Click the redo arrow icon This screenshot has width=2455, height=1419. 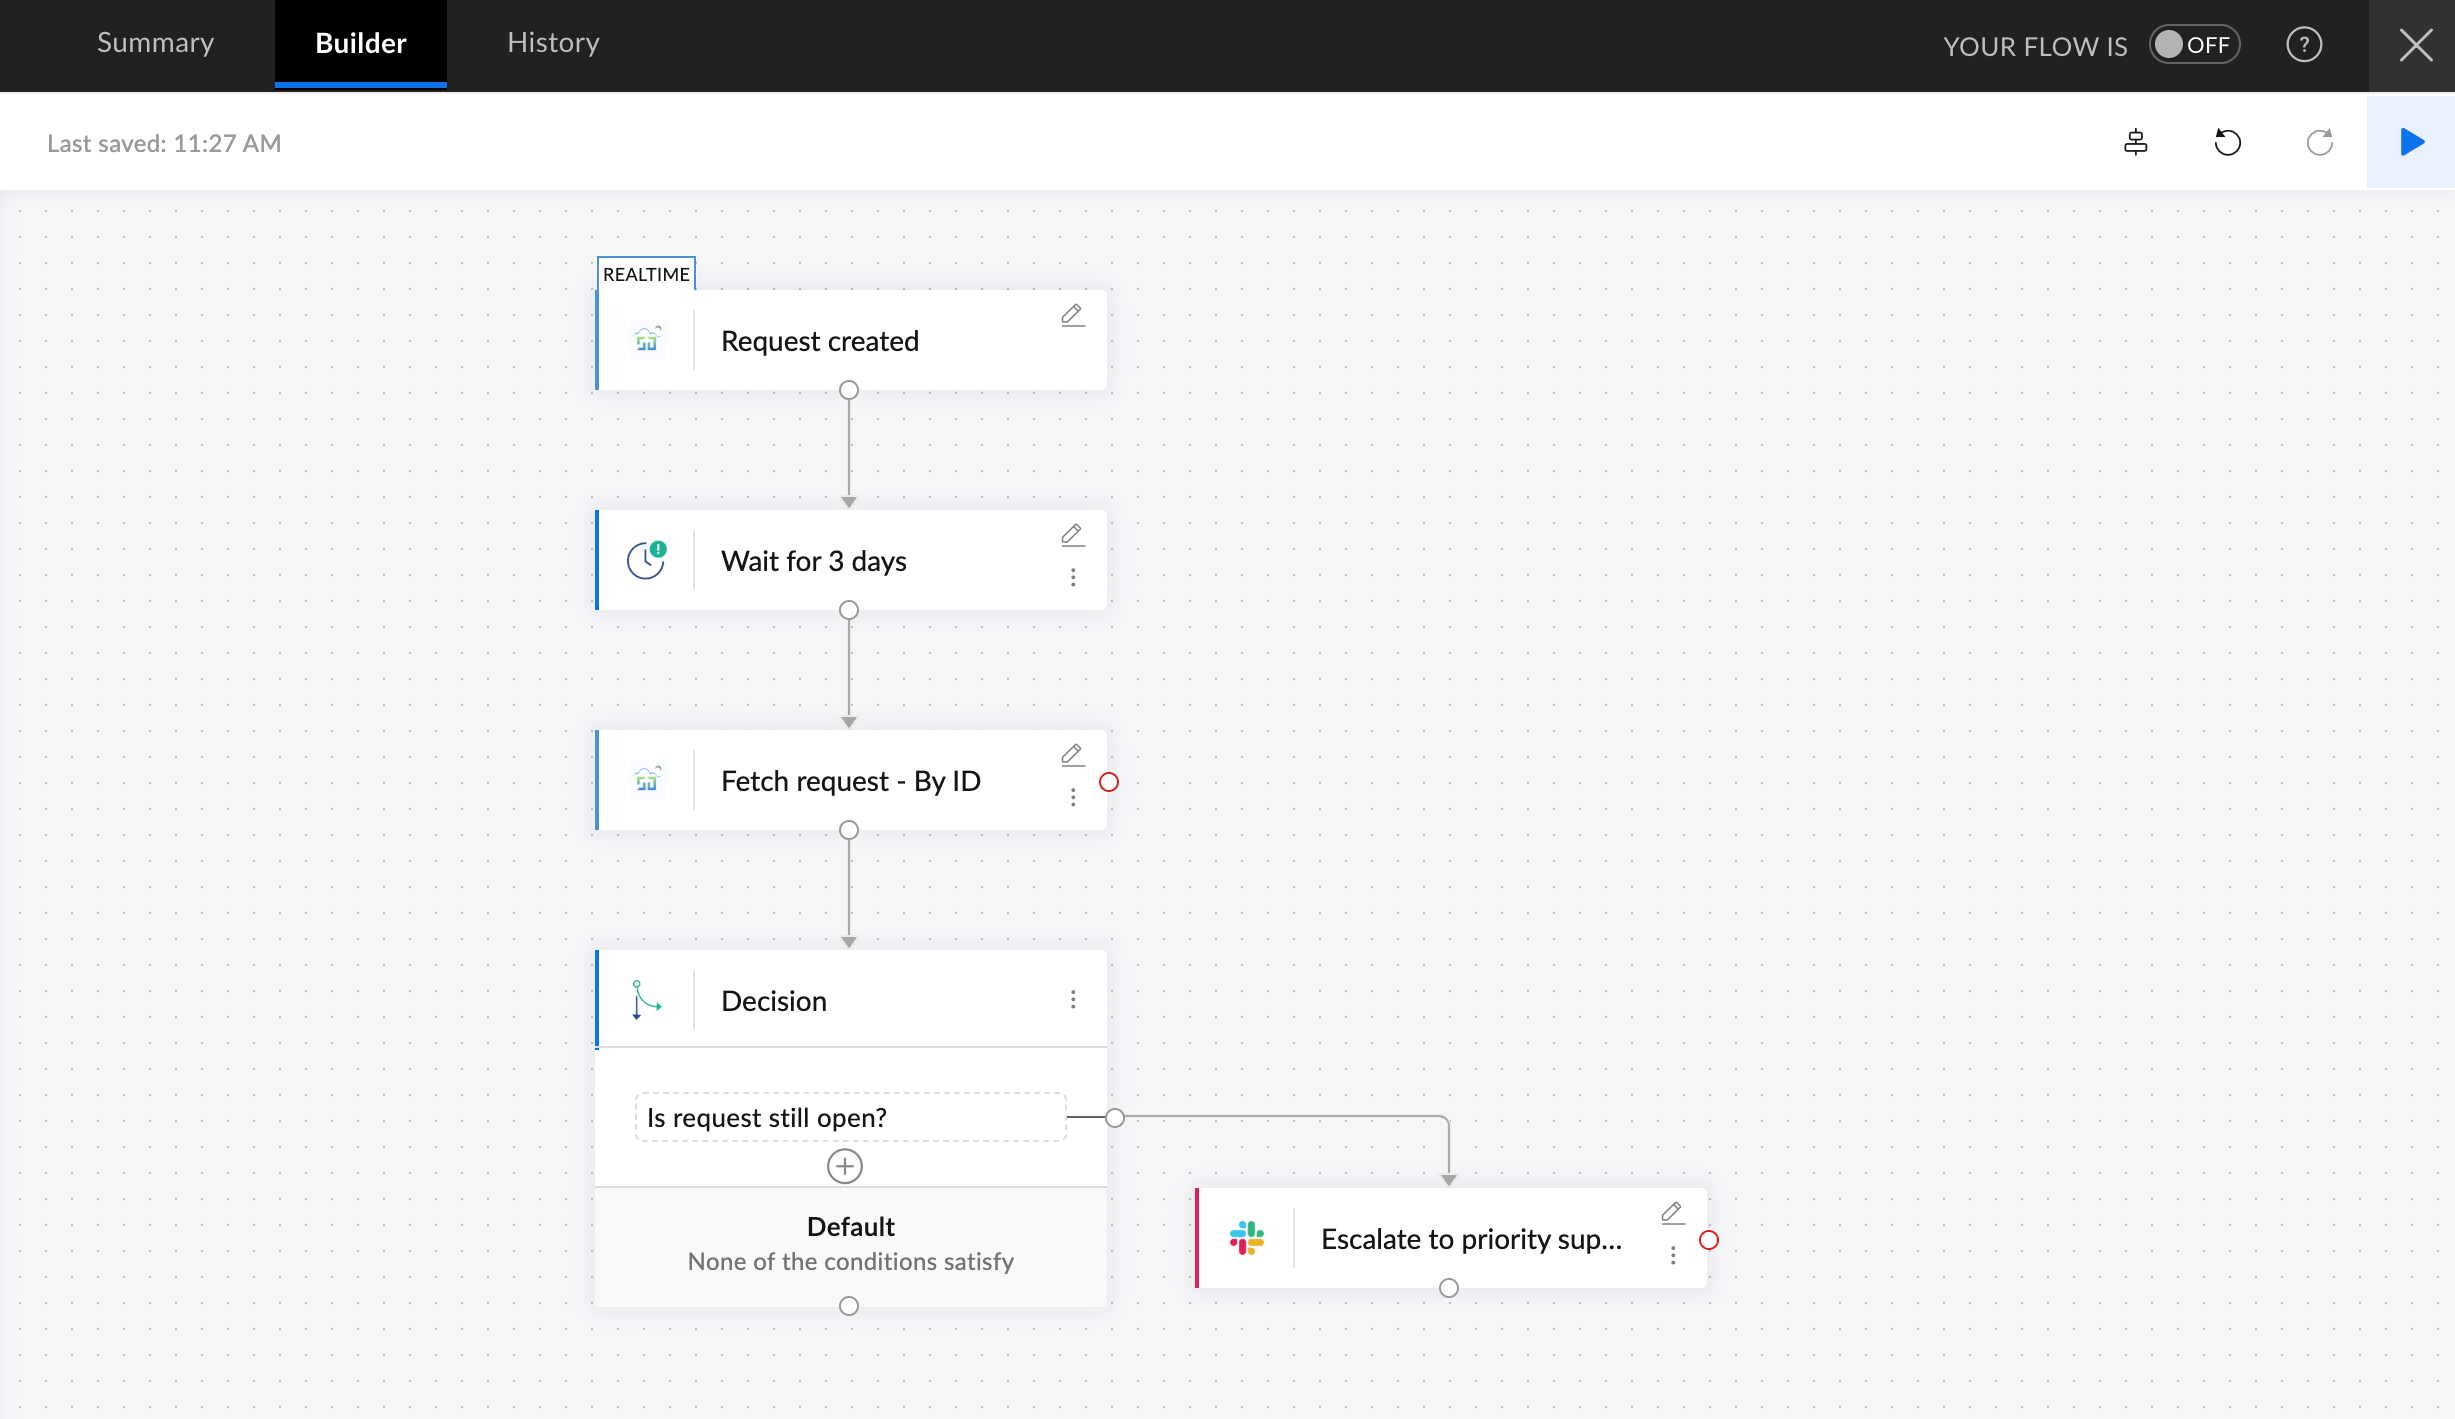(2319, 142)
